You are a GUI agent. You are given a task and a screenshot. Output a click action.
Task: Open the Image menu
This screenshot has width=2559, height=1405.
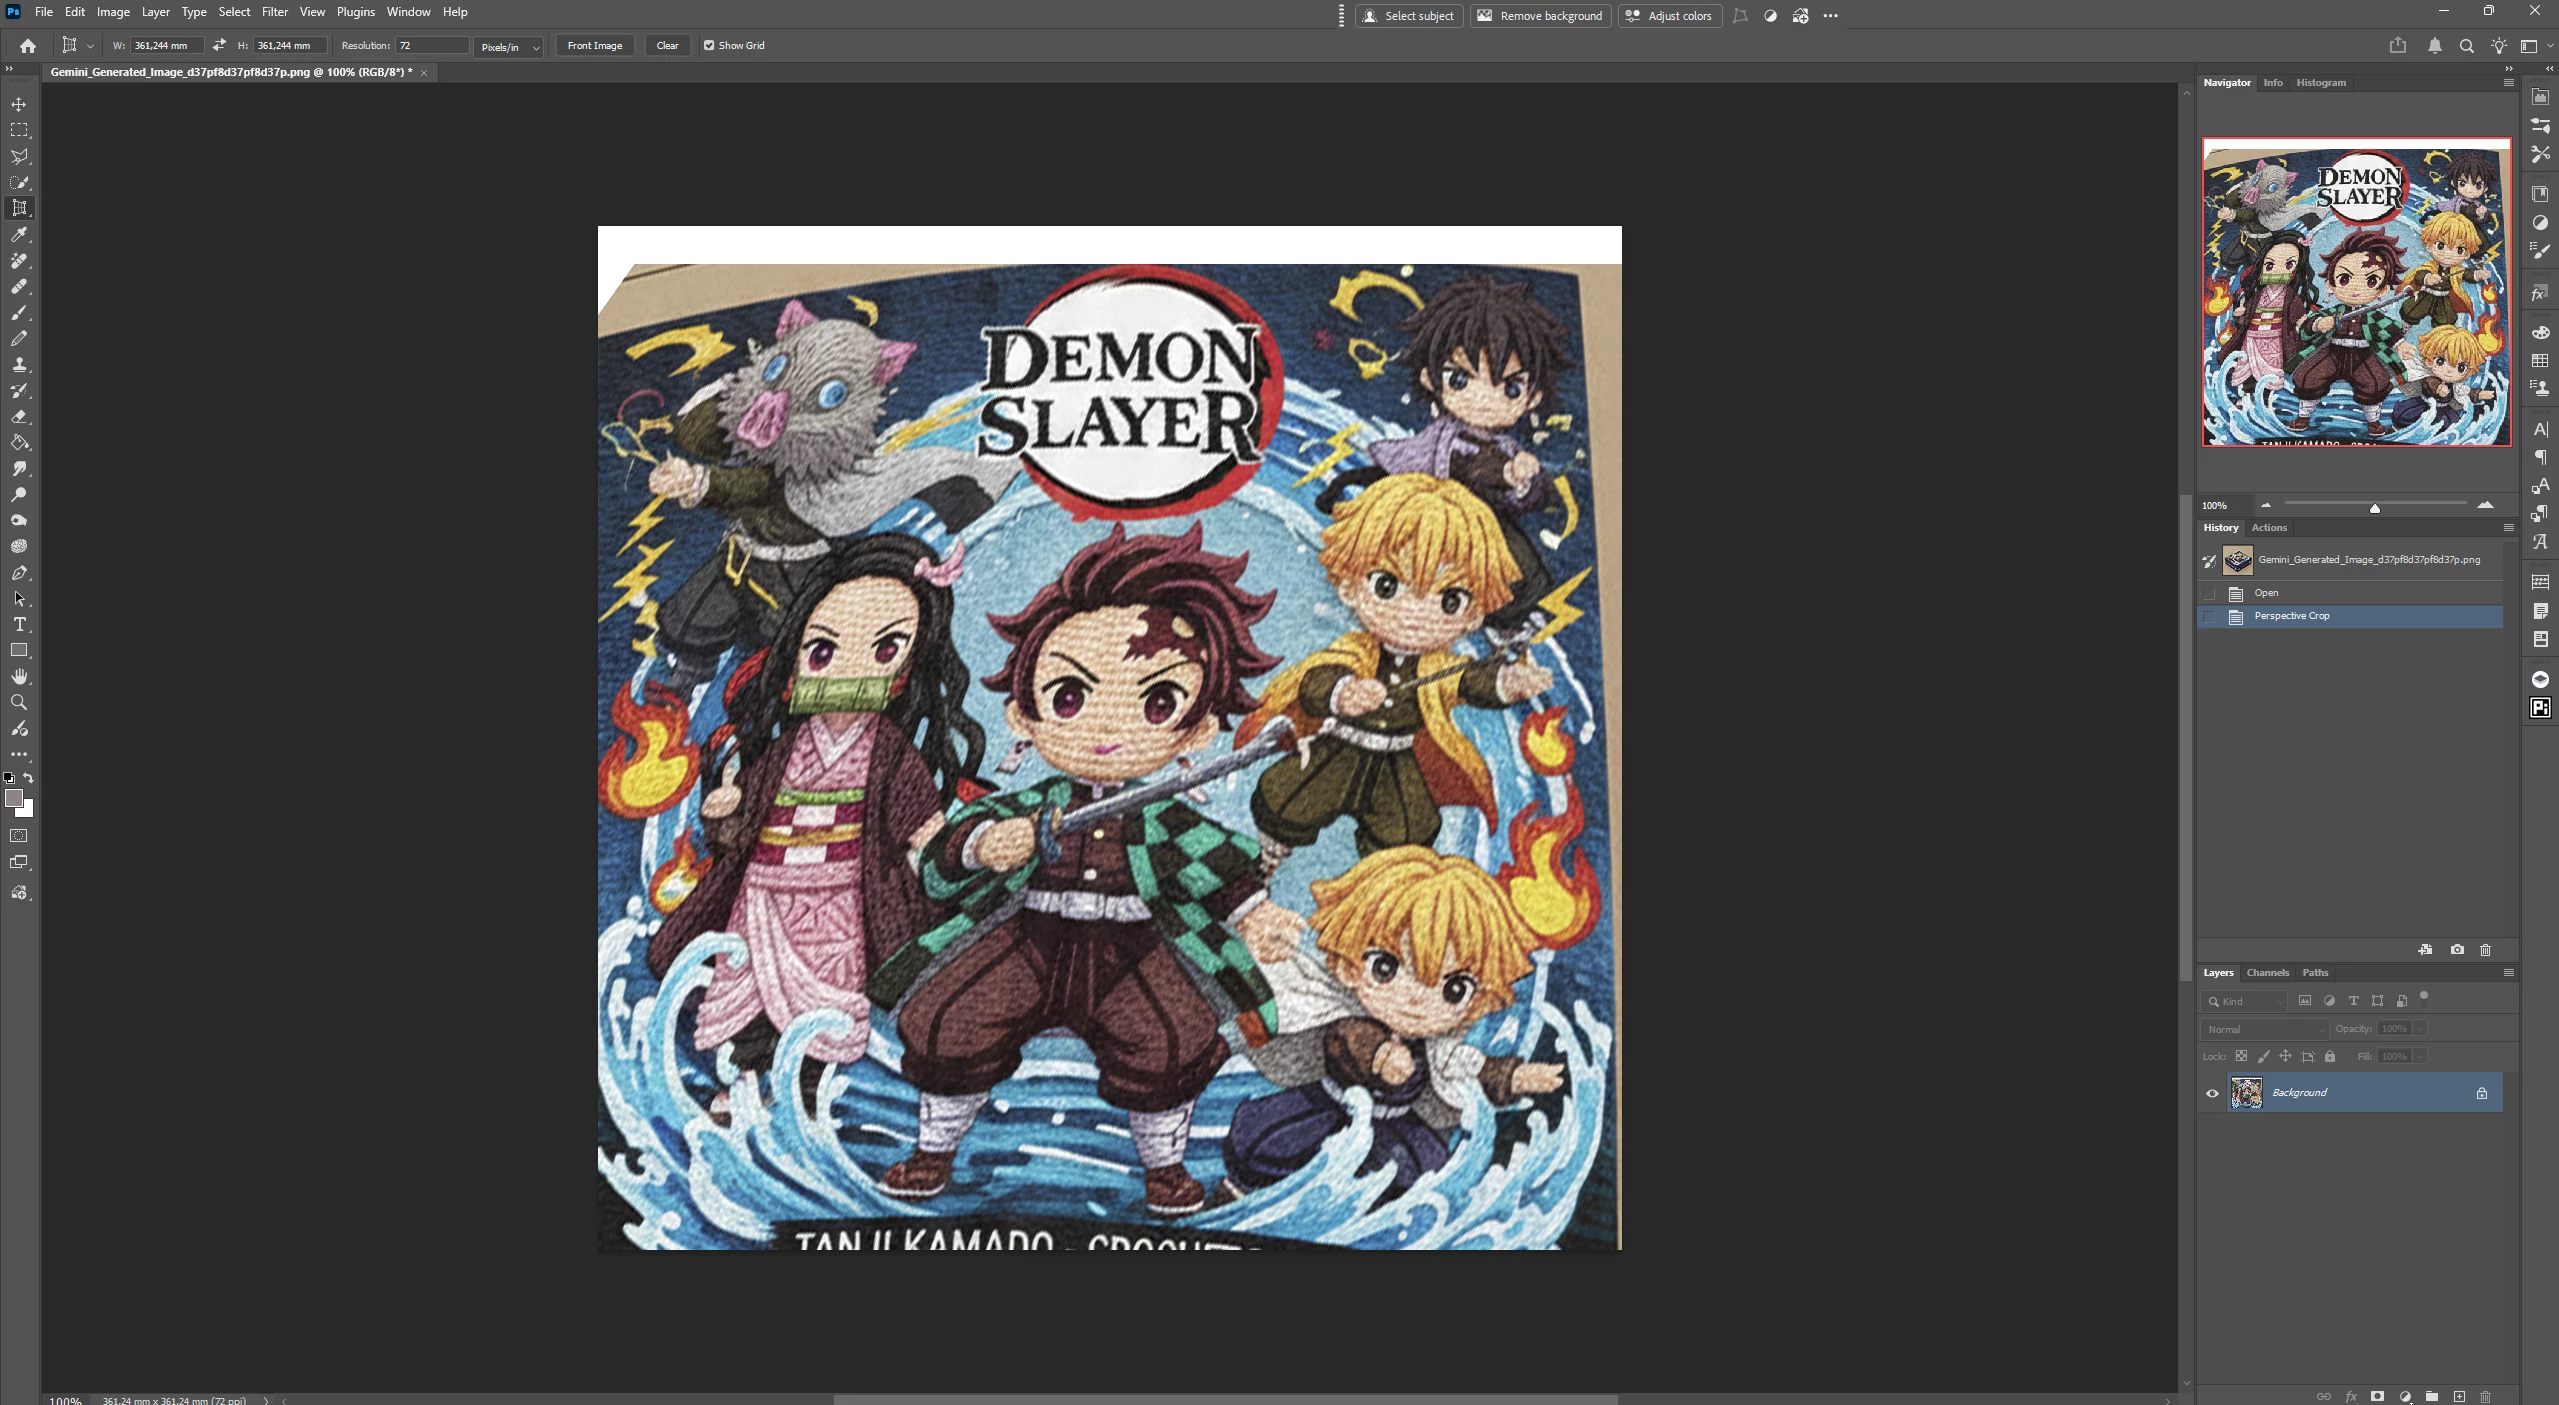click(x=113, y=12)
